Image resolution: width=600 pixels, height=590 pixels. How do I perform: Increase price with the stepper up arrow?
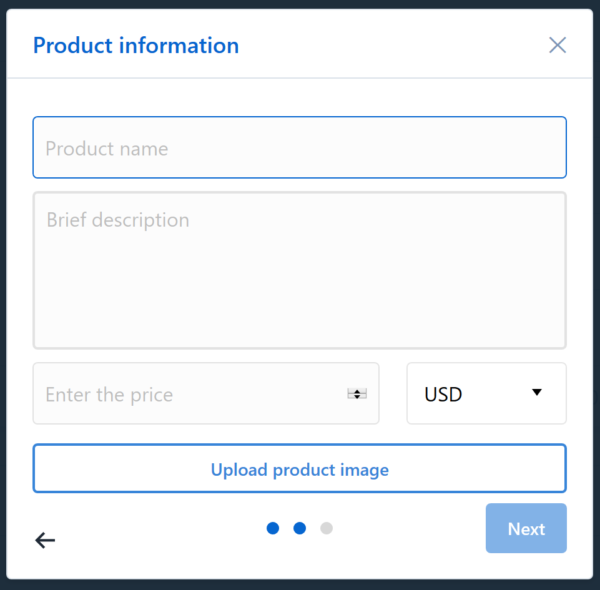[357, 391]
